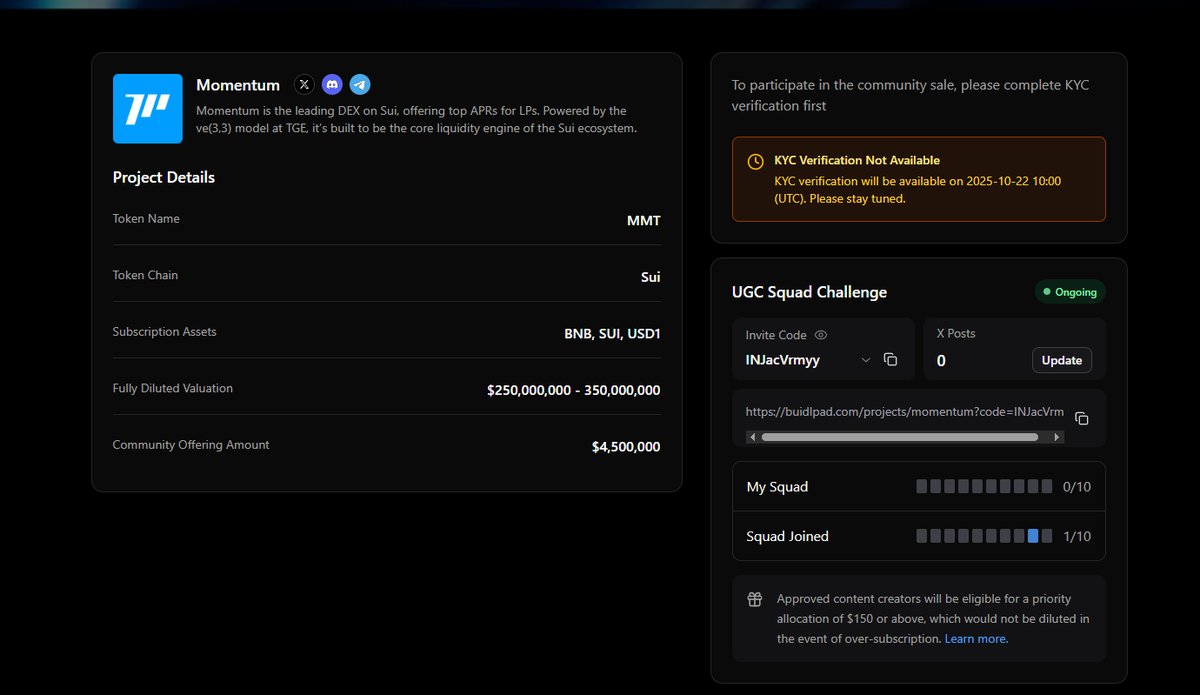This screenshot has height=695, width=1200.
Task: Click the '0/10' My Squad count
Action: [1077, 487]
